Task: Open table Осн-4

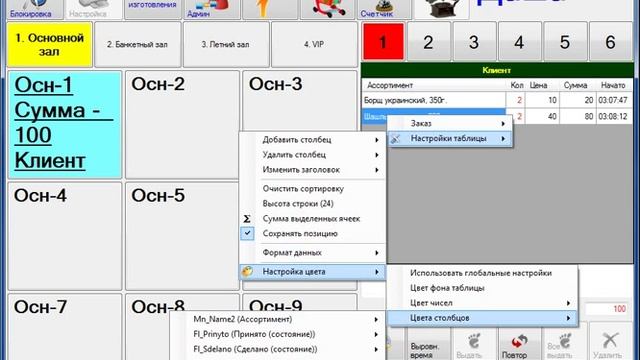Action: [x=65, y=236]
